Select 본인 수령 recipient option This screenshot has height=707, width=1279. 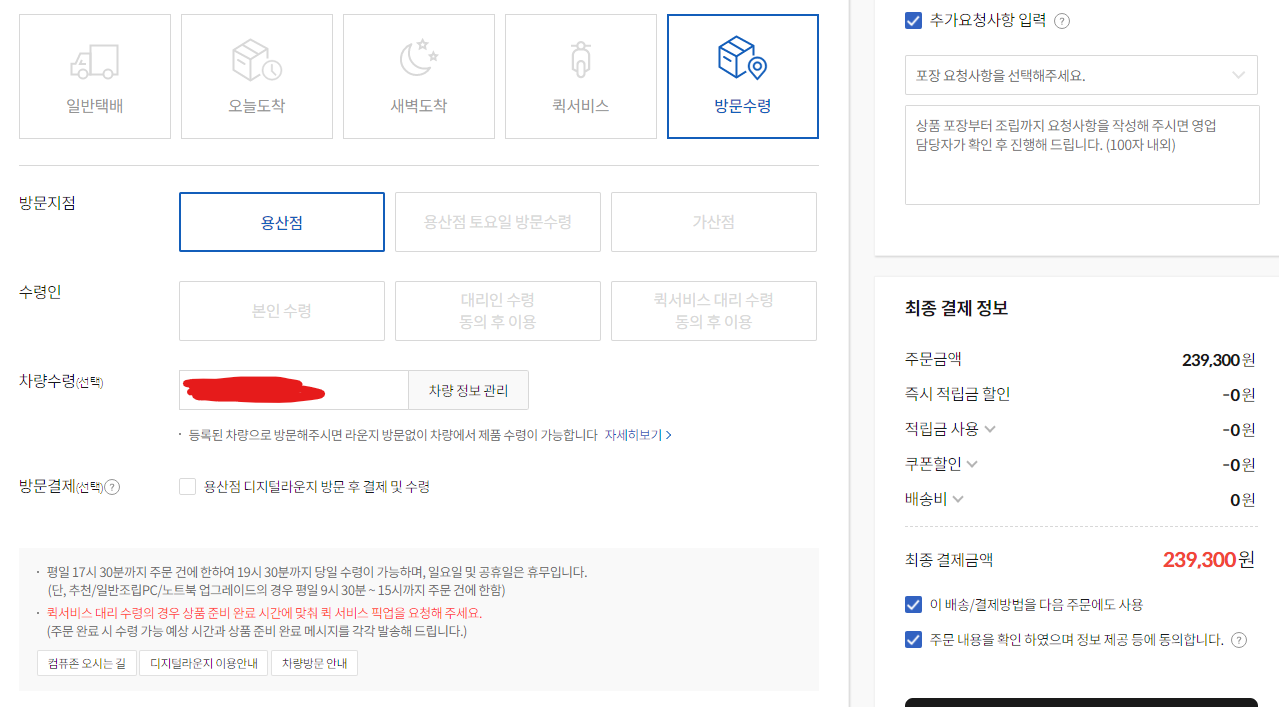[282, 311]
